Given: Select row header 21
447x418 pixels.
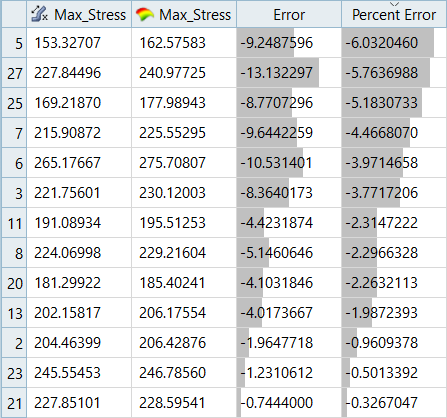Looking at the screenshot, I should (x=14, y=403).
